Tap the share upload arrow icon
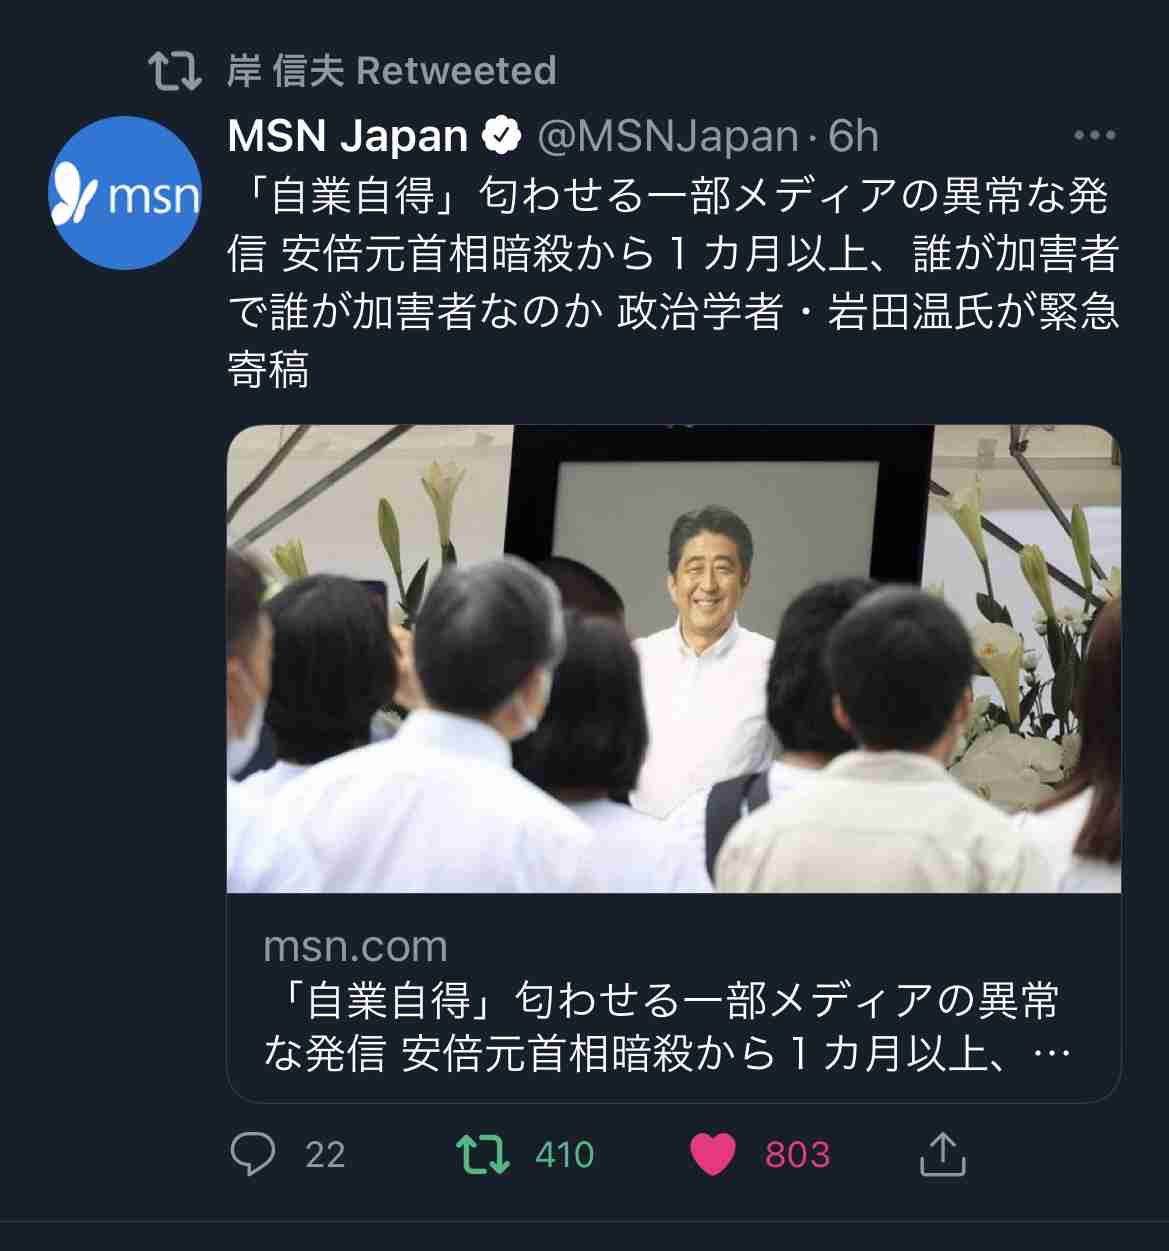The image size is (1169, 1251). [x=941, y=1153]
